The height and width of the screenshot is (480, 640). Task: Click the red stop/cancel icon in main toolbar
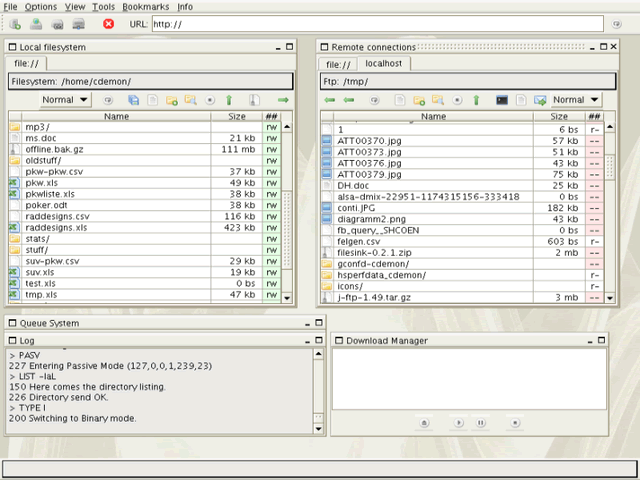pyautogui.click(x=108, y=24)
